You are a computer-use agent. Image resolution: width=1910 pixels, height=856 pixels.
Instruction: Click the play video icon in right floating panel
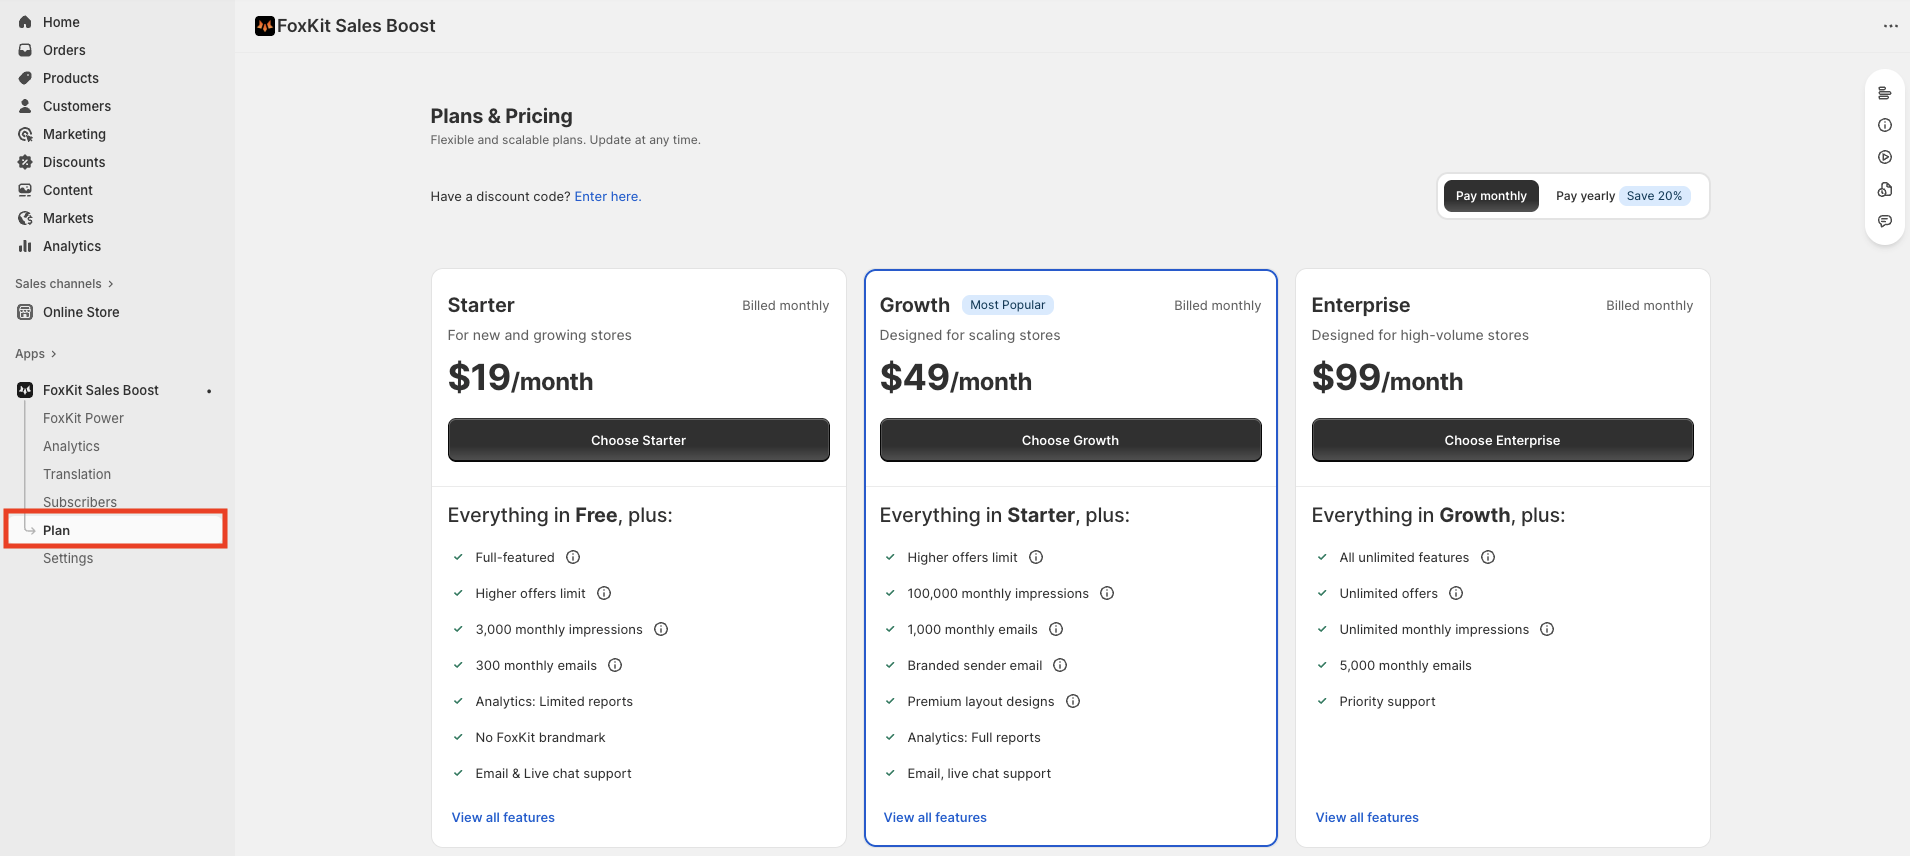coord(1885,157)
